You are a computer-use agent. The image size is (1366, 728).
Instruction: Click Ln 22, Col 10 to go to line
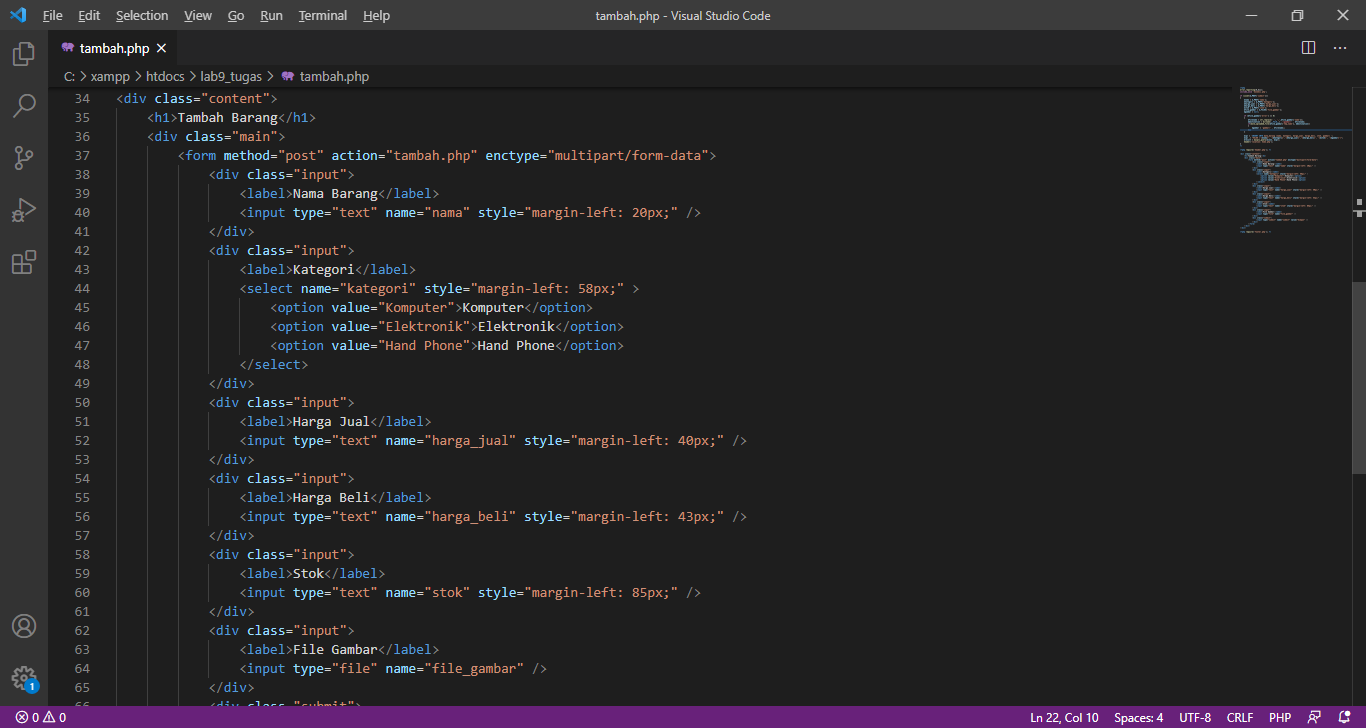pyautogui.click(x=1063, y=717)
